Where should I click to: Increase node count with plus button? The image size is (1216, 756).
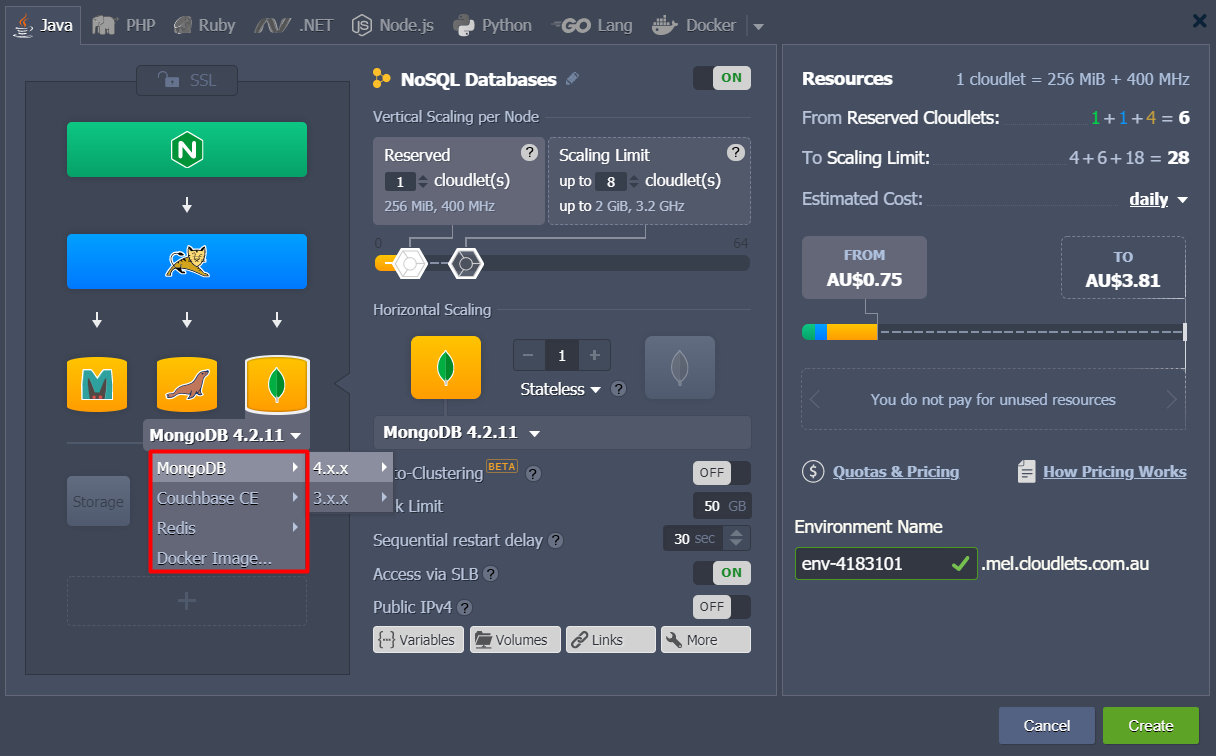594,355
